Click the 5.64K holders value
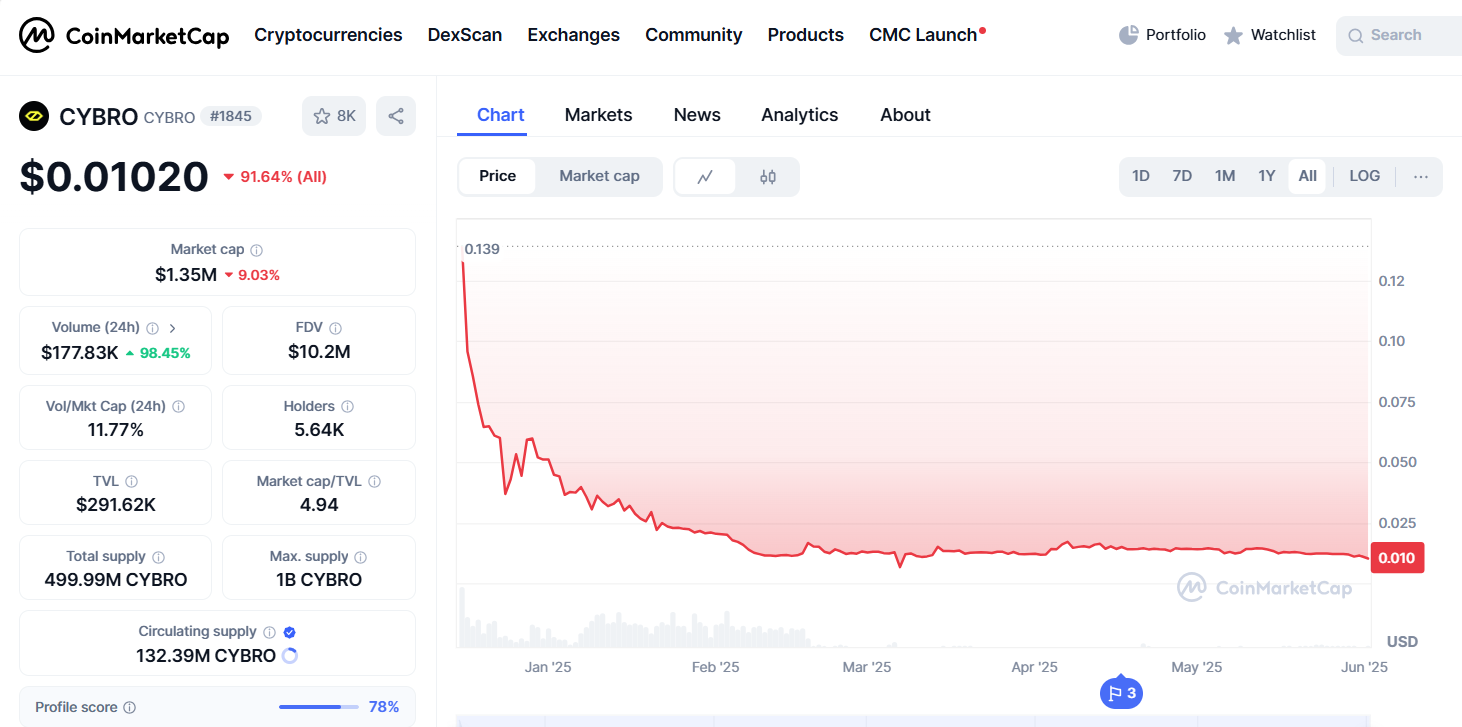The height and width of the screenshot is (727, 1462). coord(319,430)
